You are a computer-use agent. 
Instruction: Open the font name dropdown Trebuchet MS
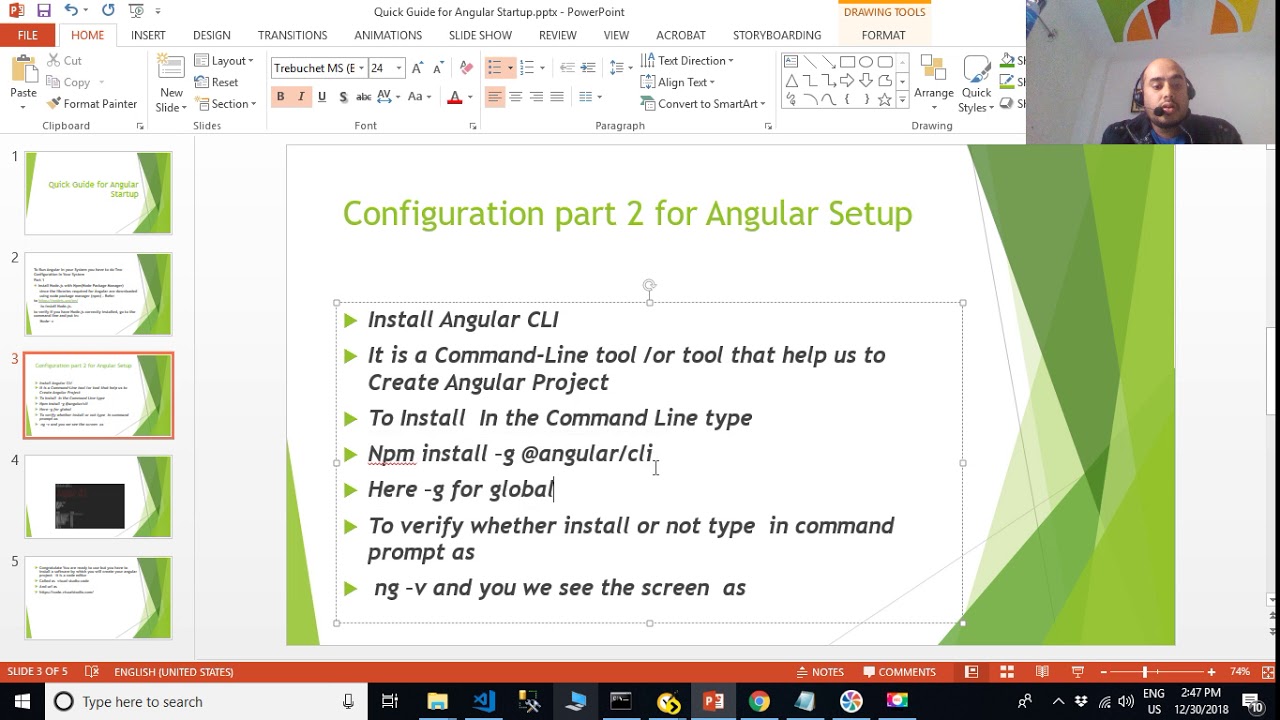[362, 68]
